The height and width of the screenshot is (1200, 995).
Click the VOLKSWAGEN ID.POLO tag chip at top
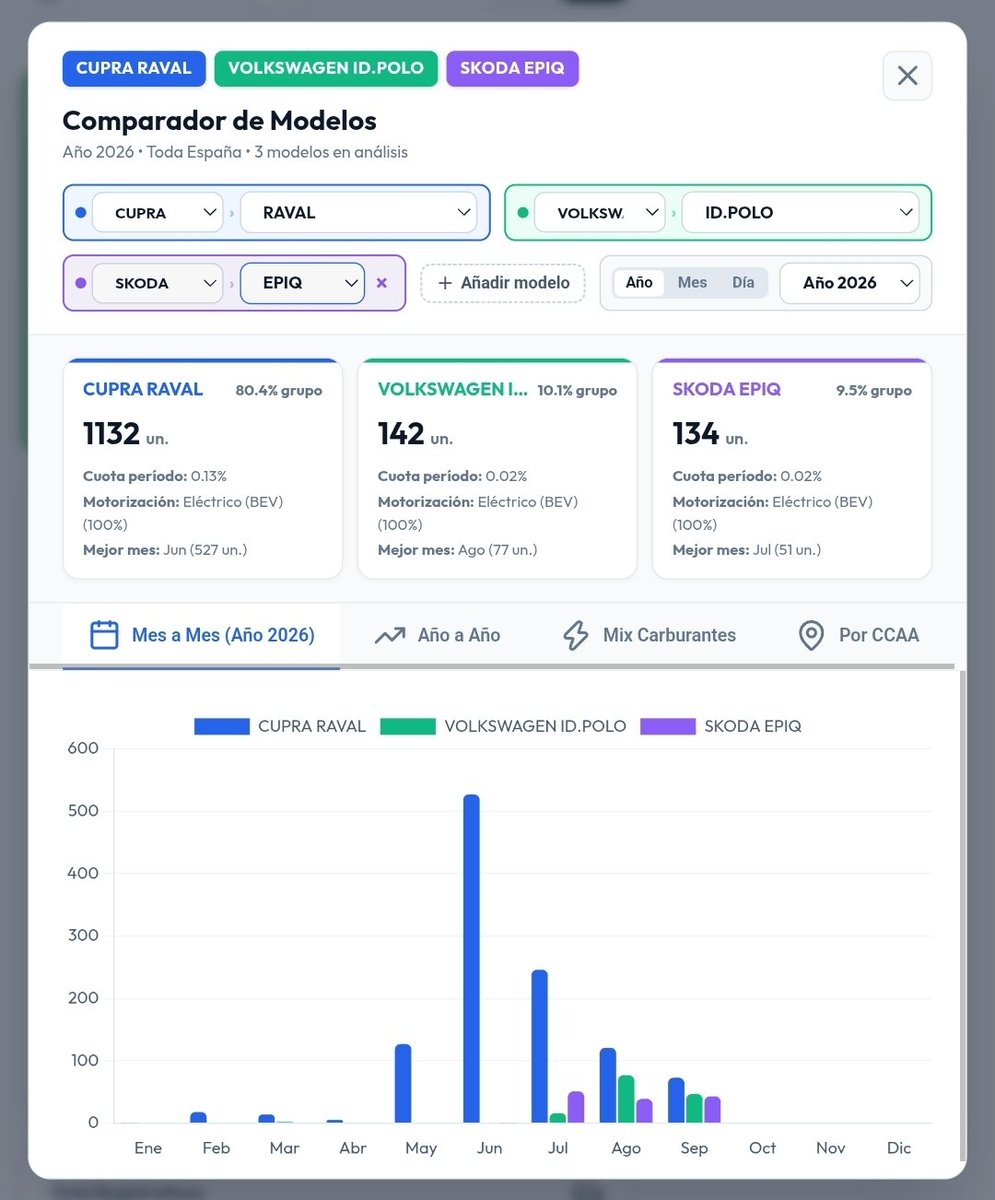point(326,69)
